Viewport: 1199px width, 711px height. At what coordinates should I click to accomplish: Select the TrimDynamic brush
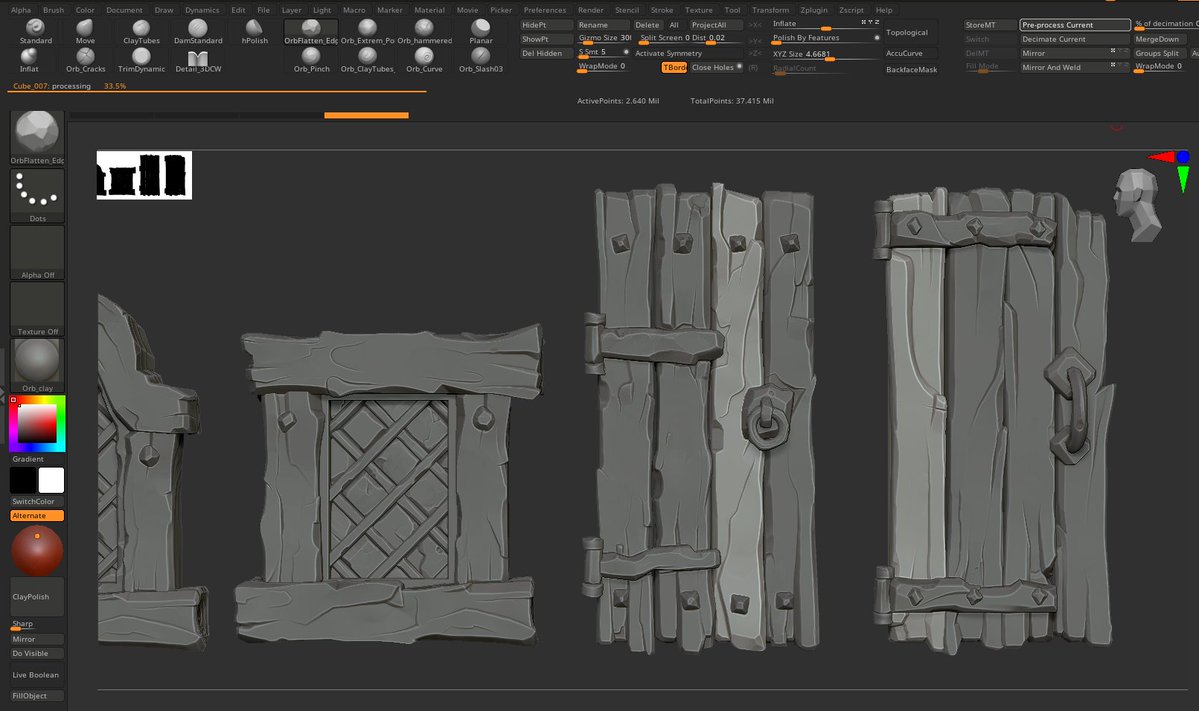[x=141, y=60]
